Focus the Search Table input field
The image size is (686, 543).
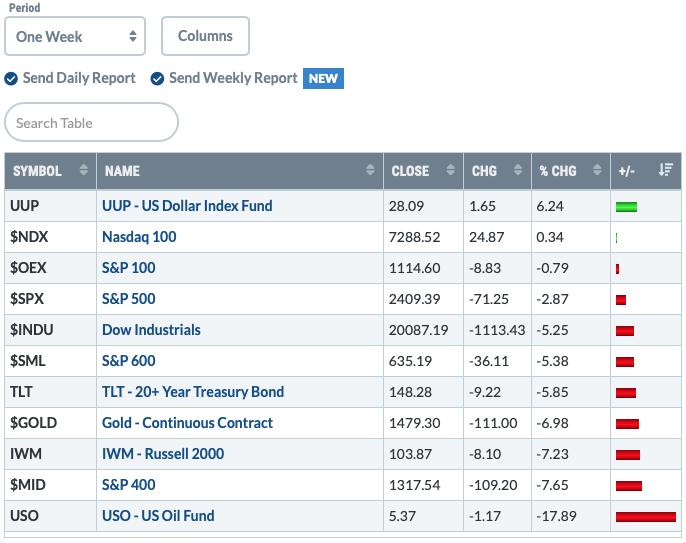tap(91, 123)
